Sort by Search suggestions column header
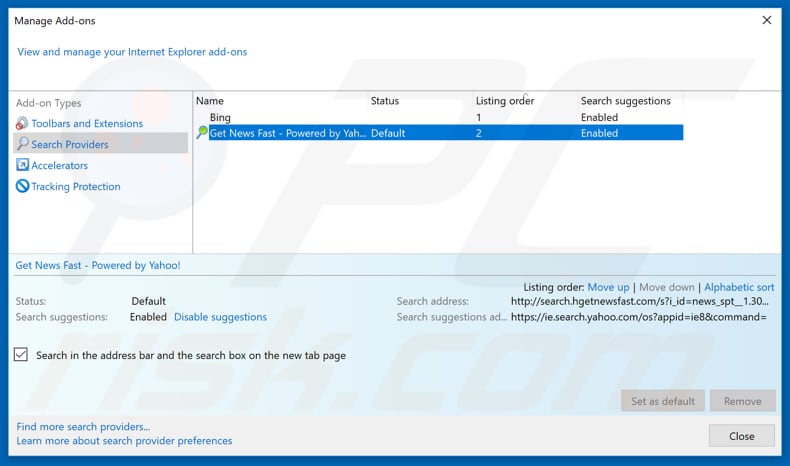 pos(625,101)
